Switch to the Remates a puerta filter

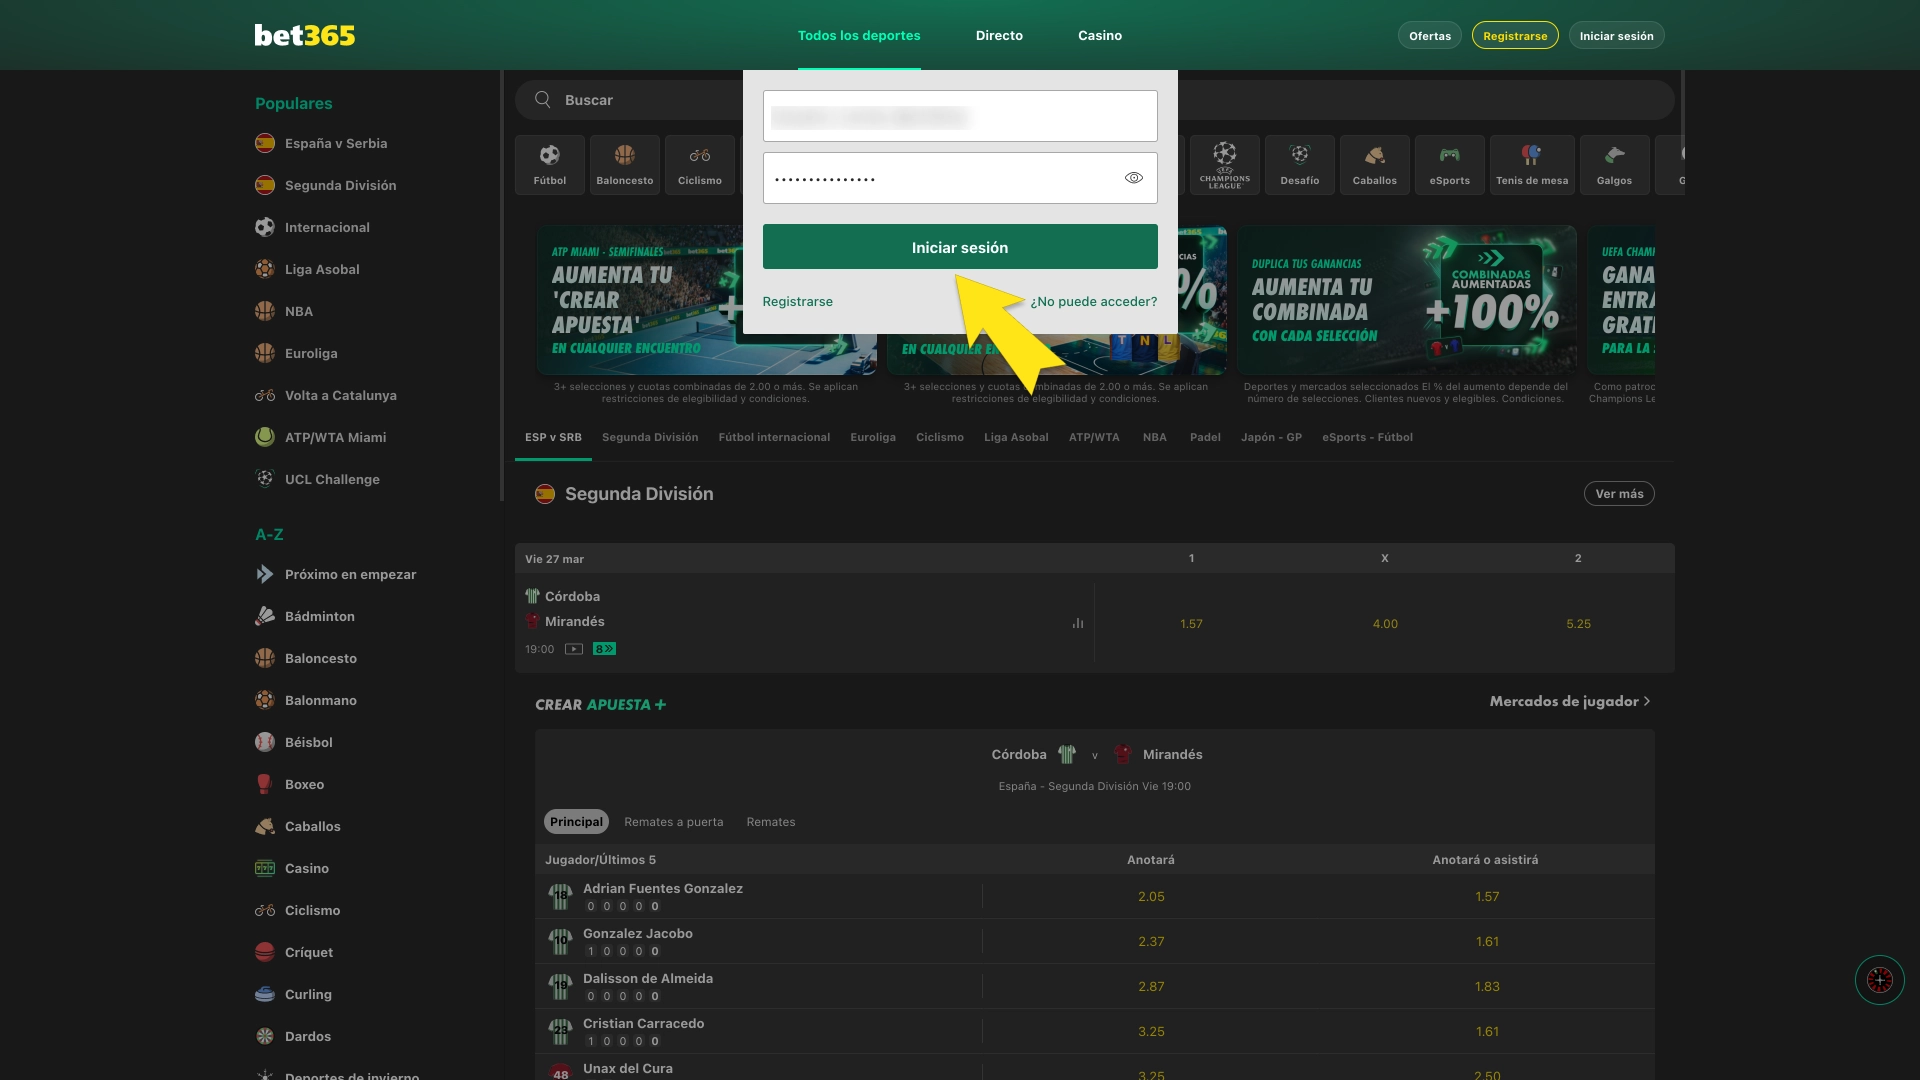coord(673,821)
